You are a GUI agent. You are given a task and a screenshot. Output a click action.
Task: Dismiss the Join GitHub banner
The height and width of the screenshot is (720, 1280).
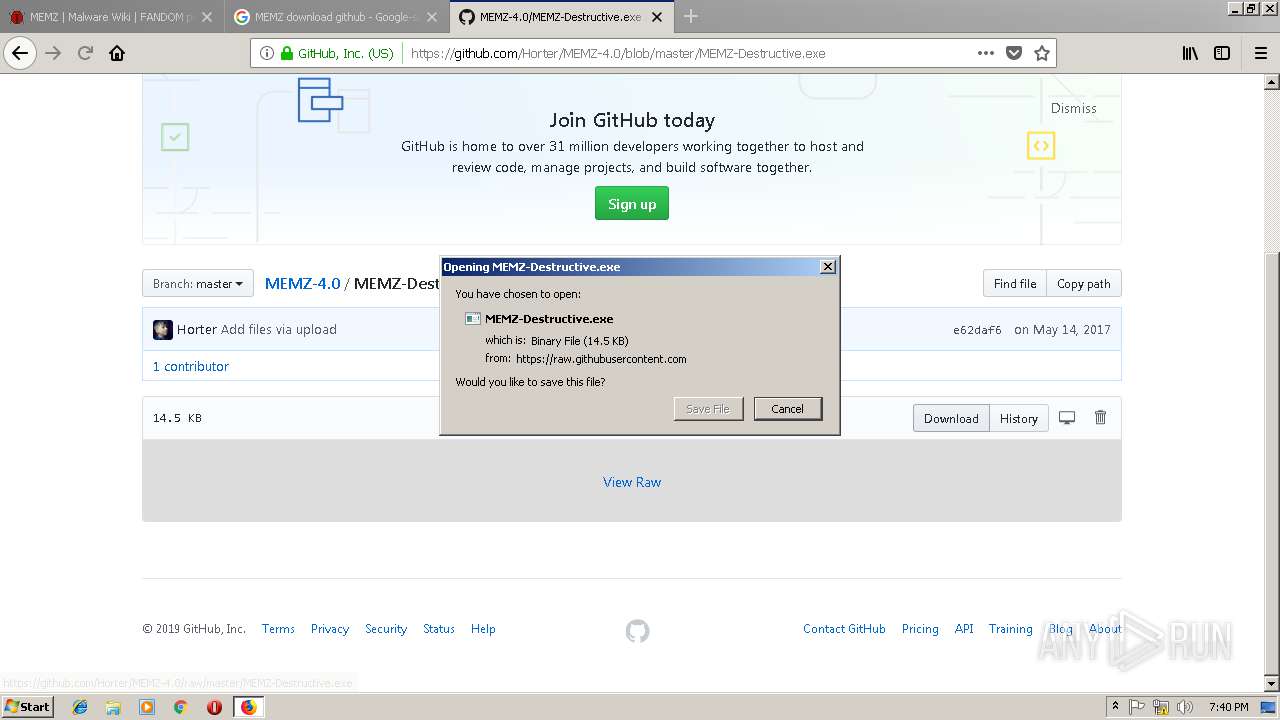1073,108
